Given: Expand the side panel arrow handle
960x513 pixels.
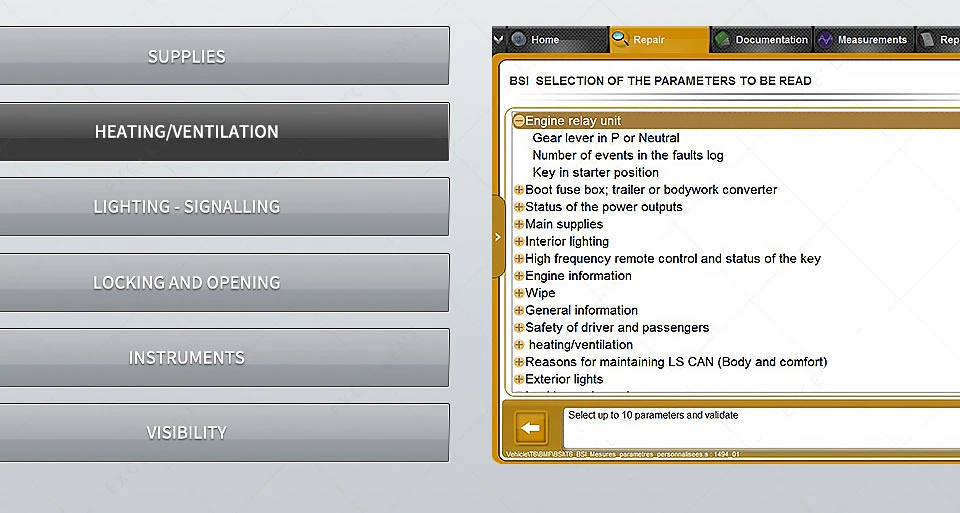Looking at the screenshot, I should tap(498, 237).
